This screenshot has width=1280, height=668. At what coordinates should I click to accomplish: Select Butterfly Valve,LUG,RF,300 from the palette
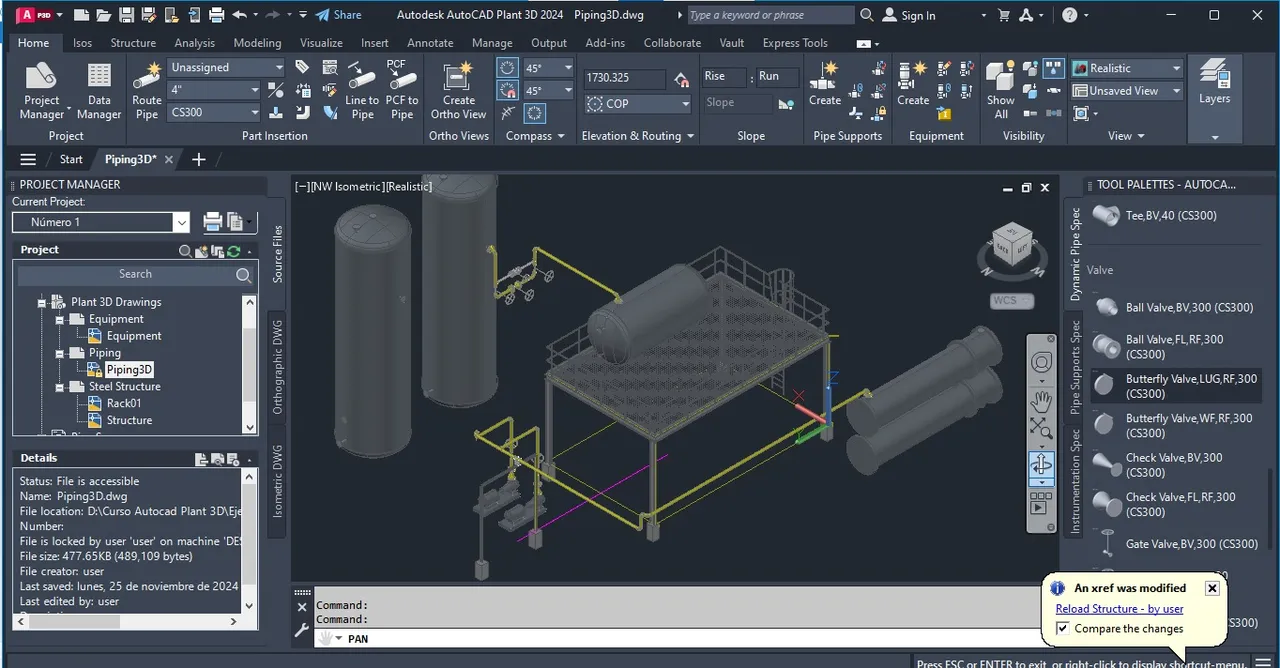click(1175, 386)
